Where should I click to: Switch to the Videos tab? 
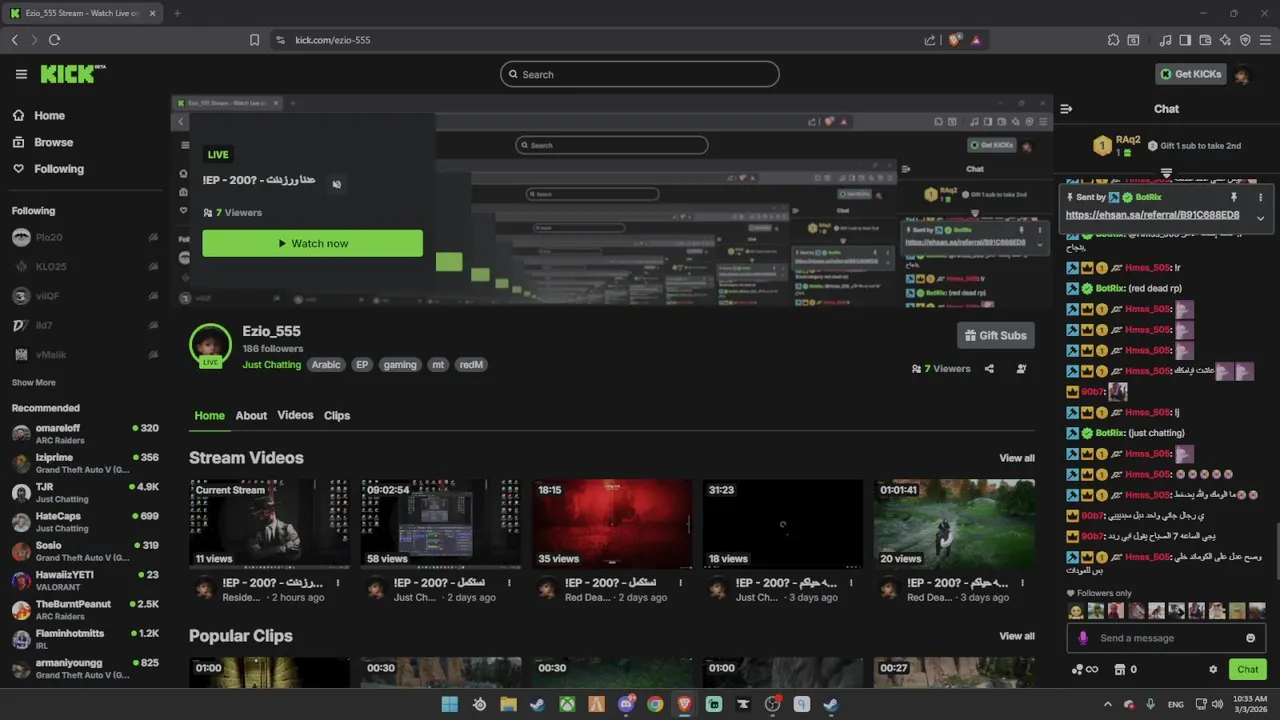(x=295, y=415)
